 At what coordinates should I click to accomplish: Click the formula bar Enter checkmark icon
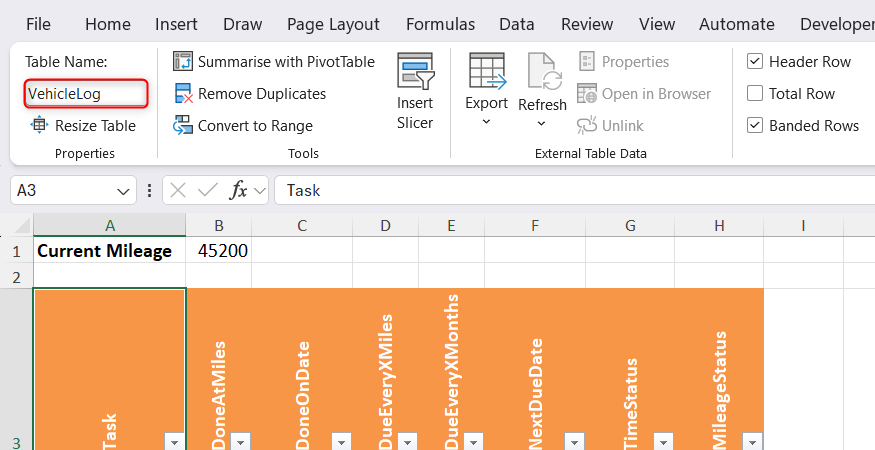click(x=208, y=191)
